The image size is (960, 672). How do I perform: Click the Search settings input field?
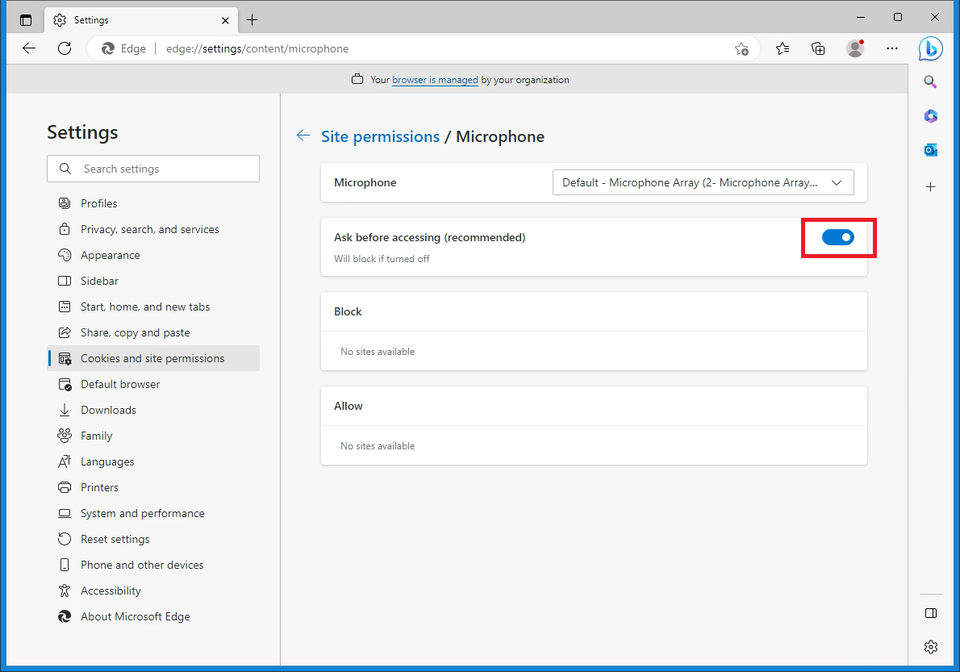pos(153,169)
